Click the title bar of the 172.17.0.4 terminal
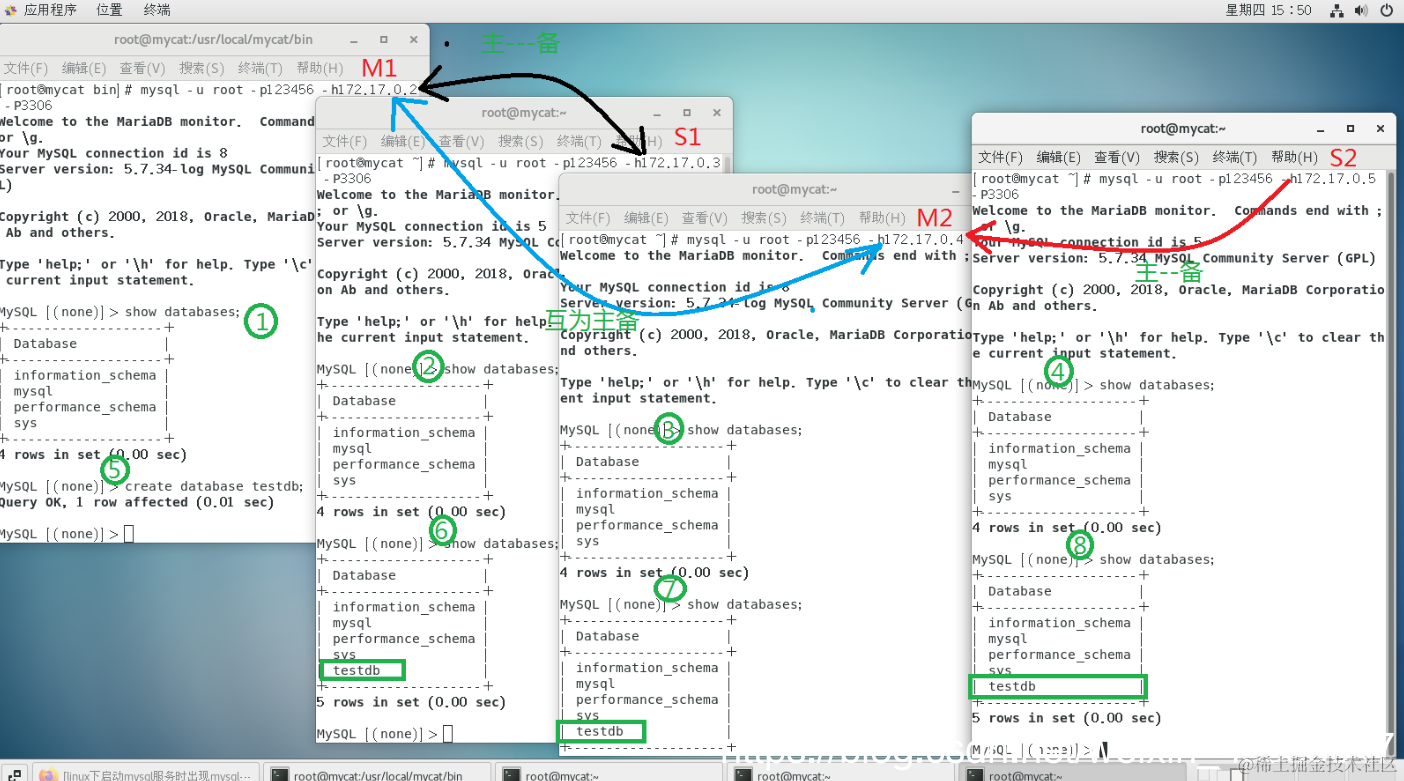 (x=765, y=189)
